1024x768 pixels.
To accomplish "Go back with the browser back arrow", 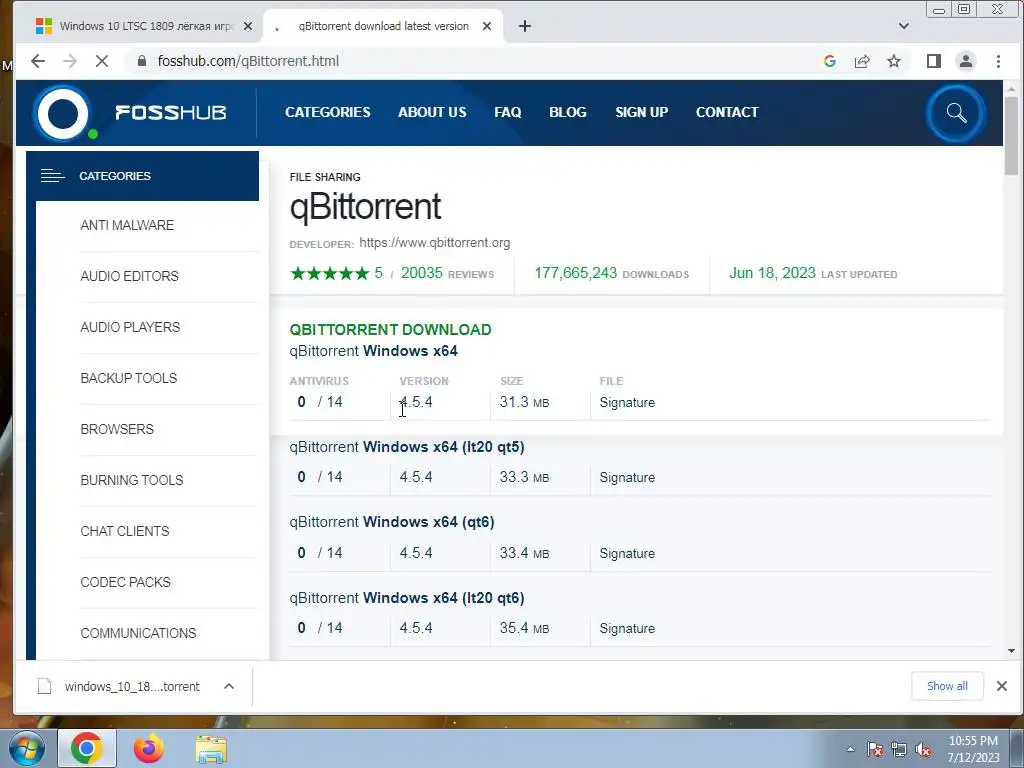I will [x=38, y=61].
